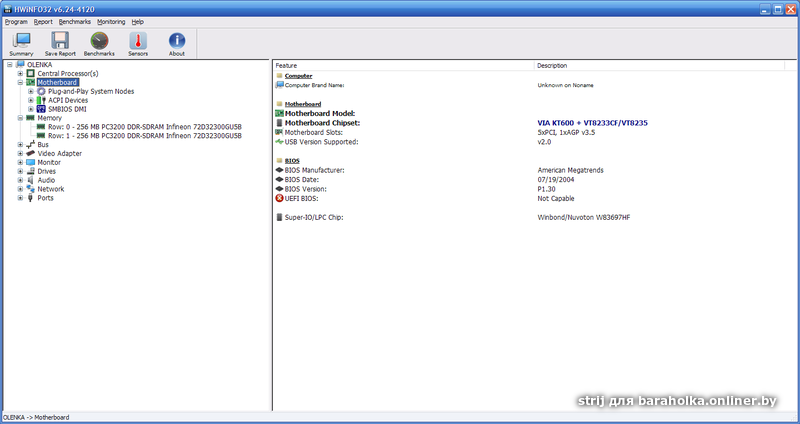This screenshot has width=800, height=424.
Task: Click the red UEFI BIOS error icon
Action: pyautogui.click(x=279, y=198)
